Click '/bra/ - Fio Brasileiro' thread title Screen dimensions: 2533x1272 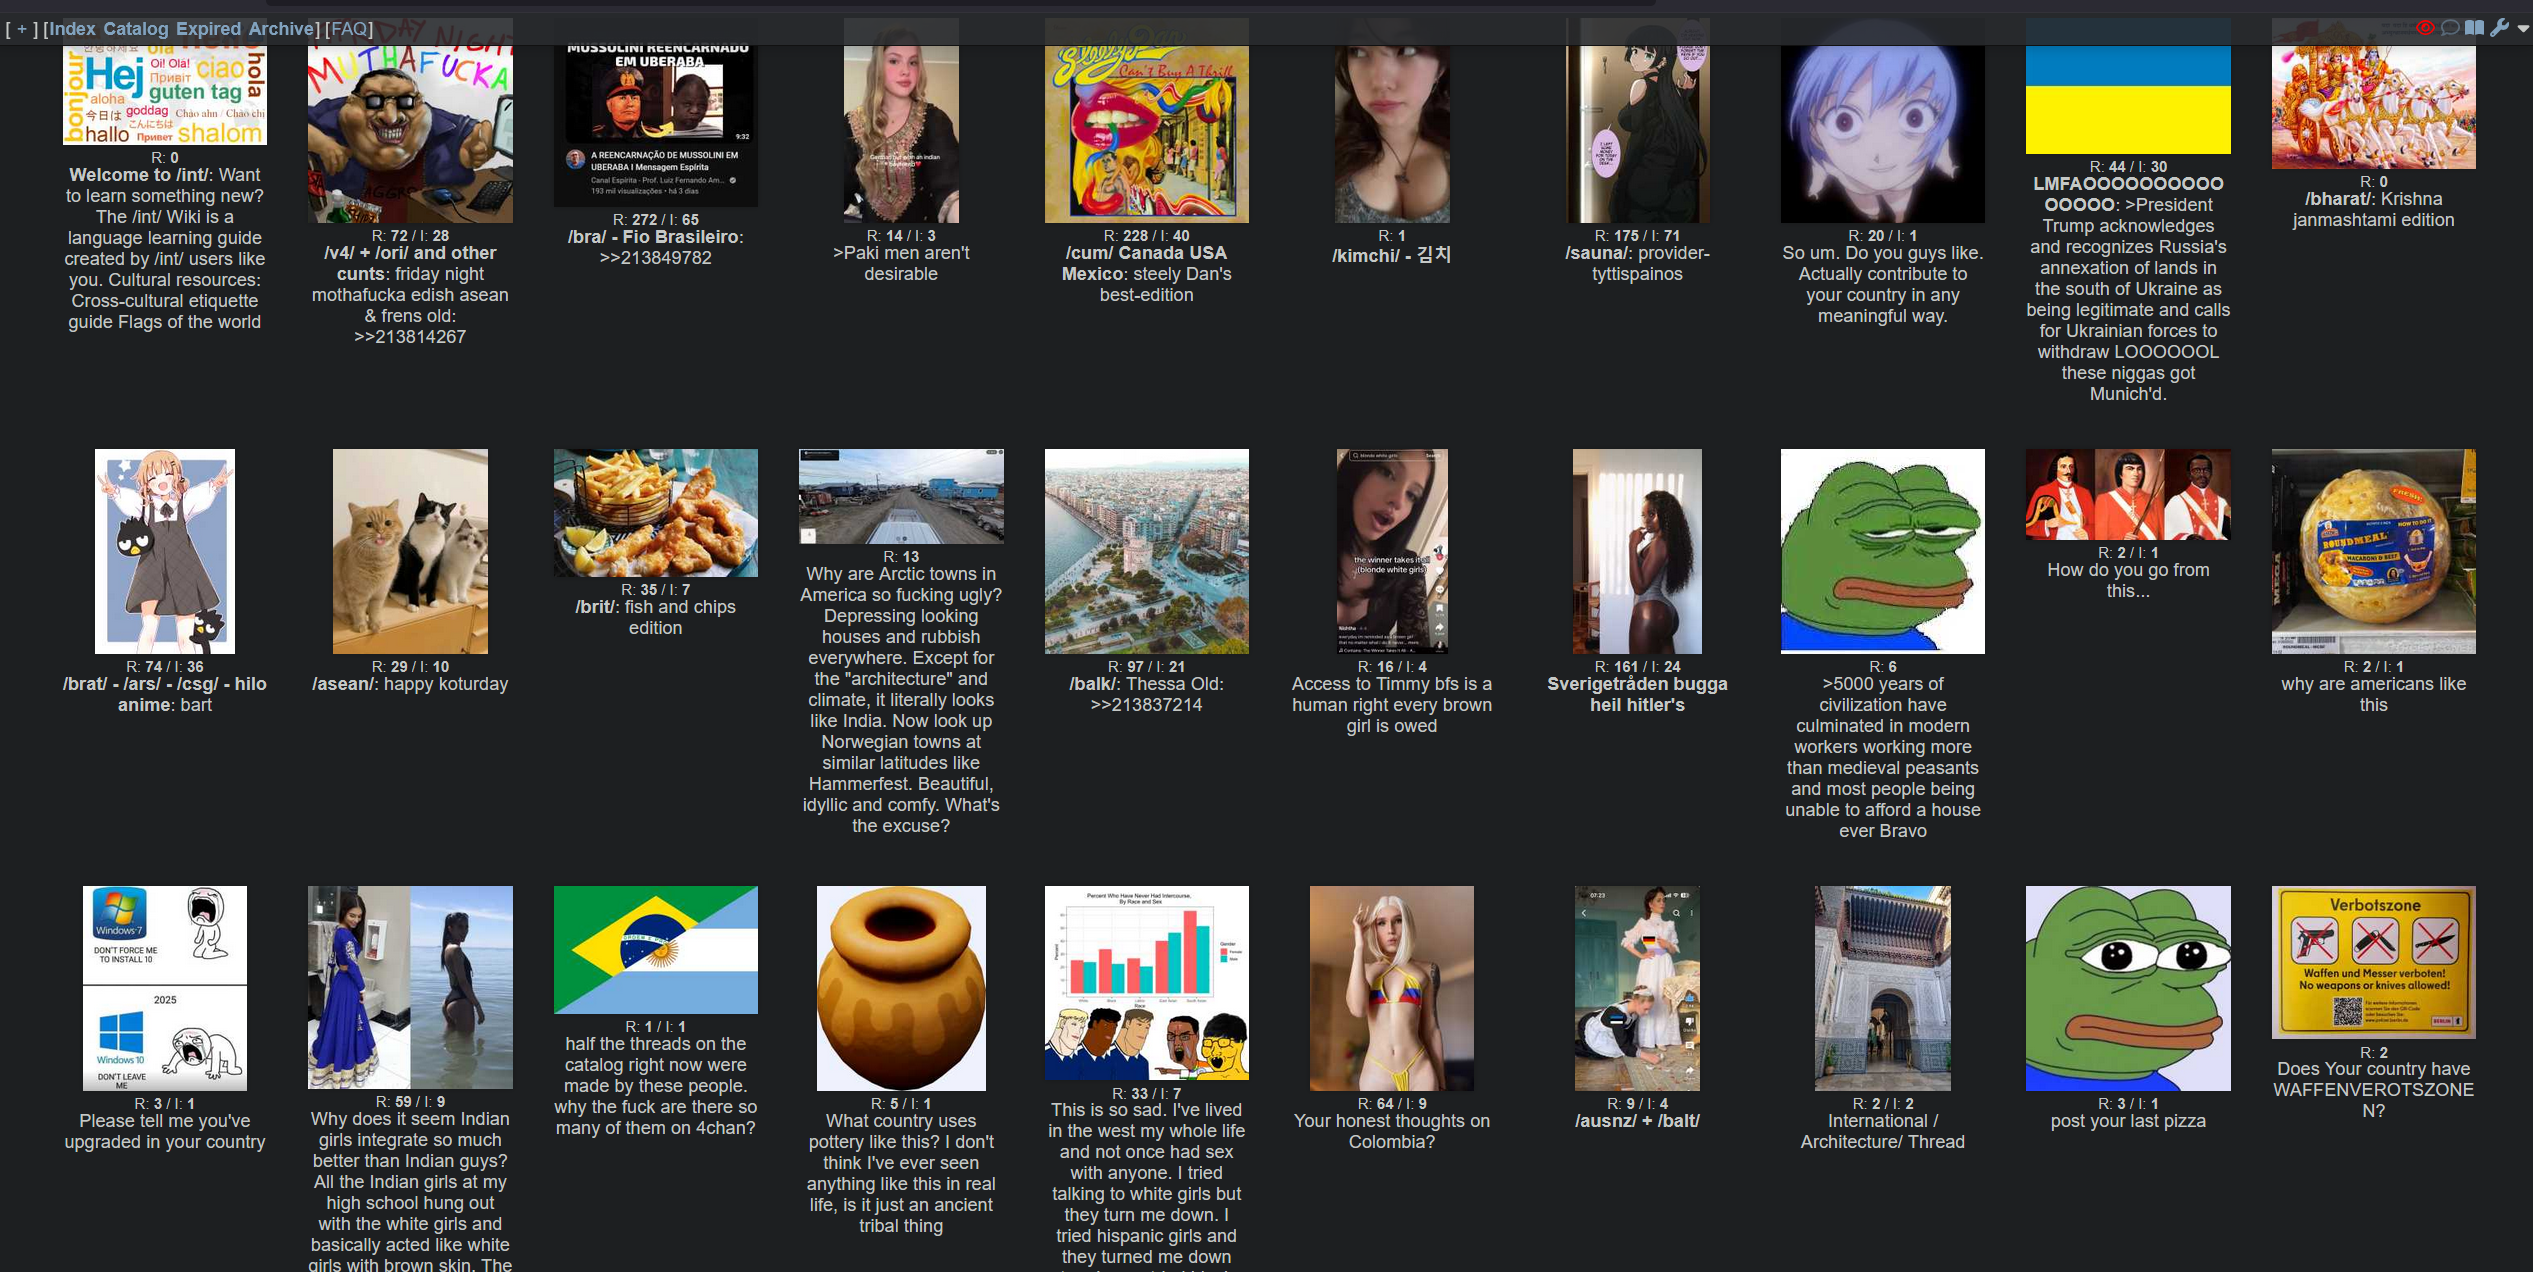click(653, 237)
